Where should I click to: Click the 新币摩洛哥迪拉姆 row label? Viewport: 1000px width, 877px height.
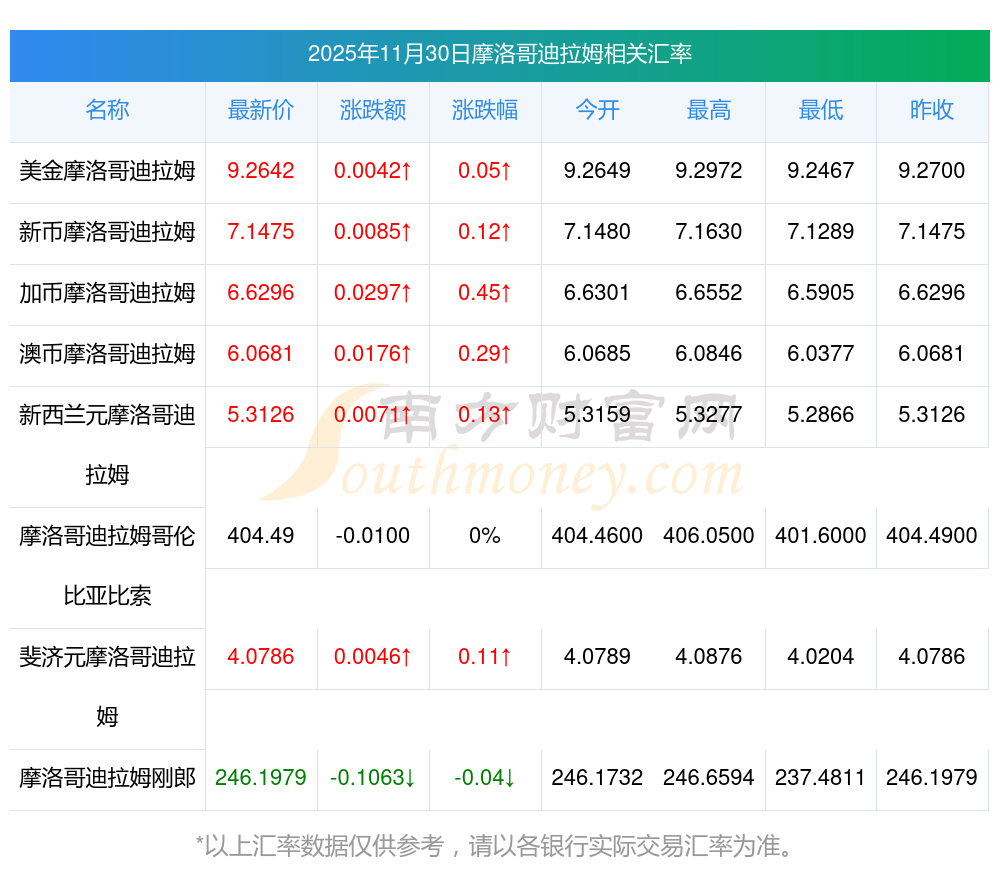coord(107,232)
